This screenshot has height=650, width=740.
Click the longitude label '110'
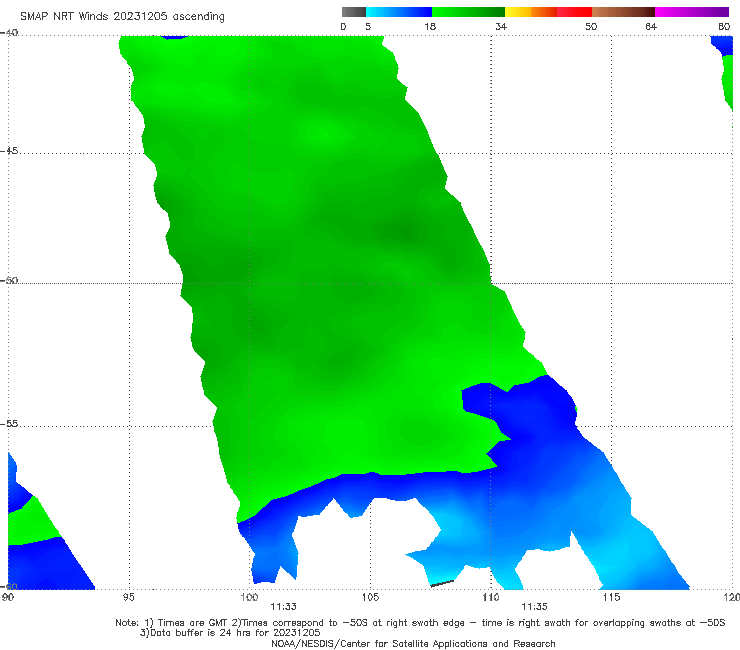pos(491,597)
